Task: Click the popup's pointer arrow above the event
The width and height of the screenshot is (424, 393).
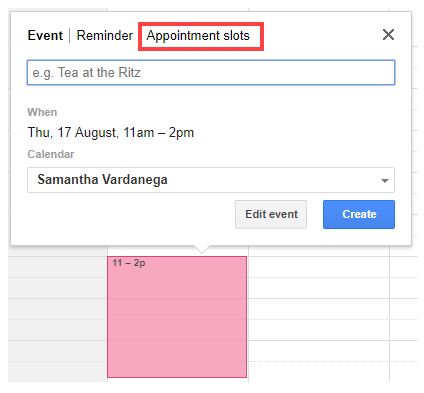Action: coord(201,250)
